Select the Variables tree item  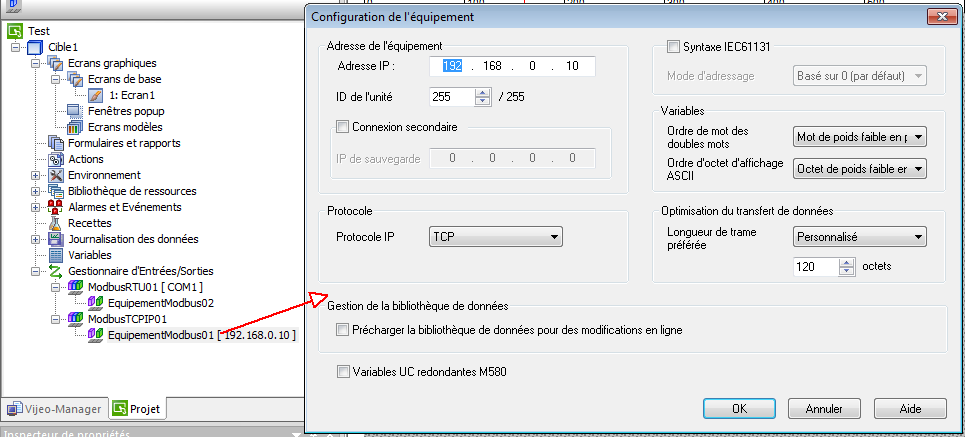[x=90, y=255]
